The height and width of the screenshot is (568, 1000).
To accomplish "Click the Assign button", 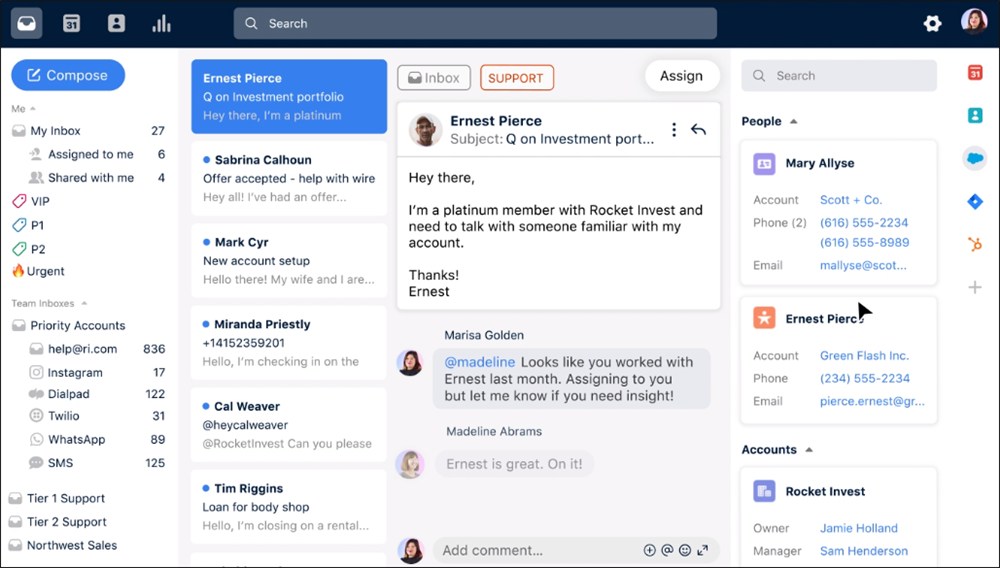I will [x=682, y=76].
